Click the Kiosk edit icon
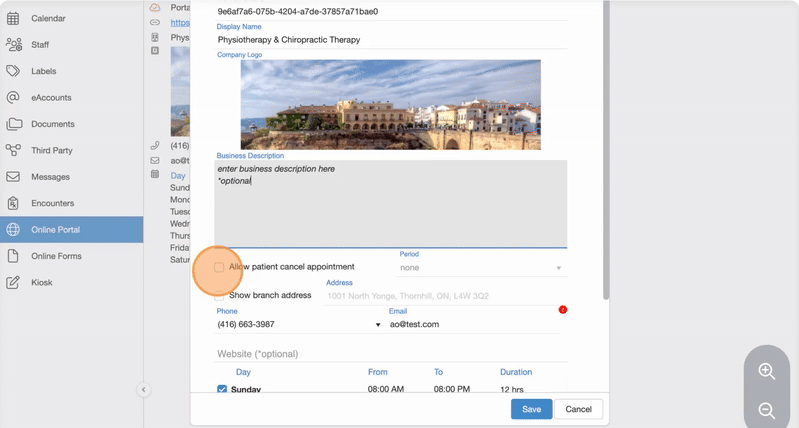 [x=13, y=283]
